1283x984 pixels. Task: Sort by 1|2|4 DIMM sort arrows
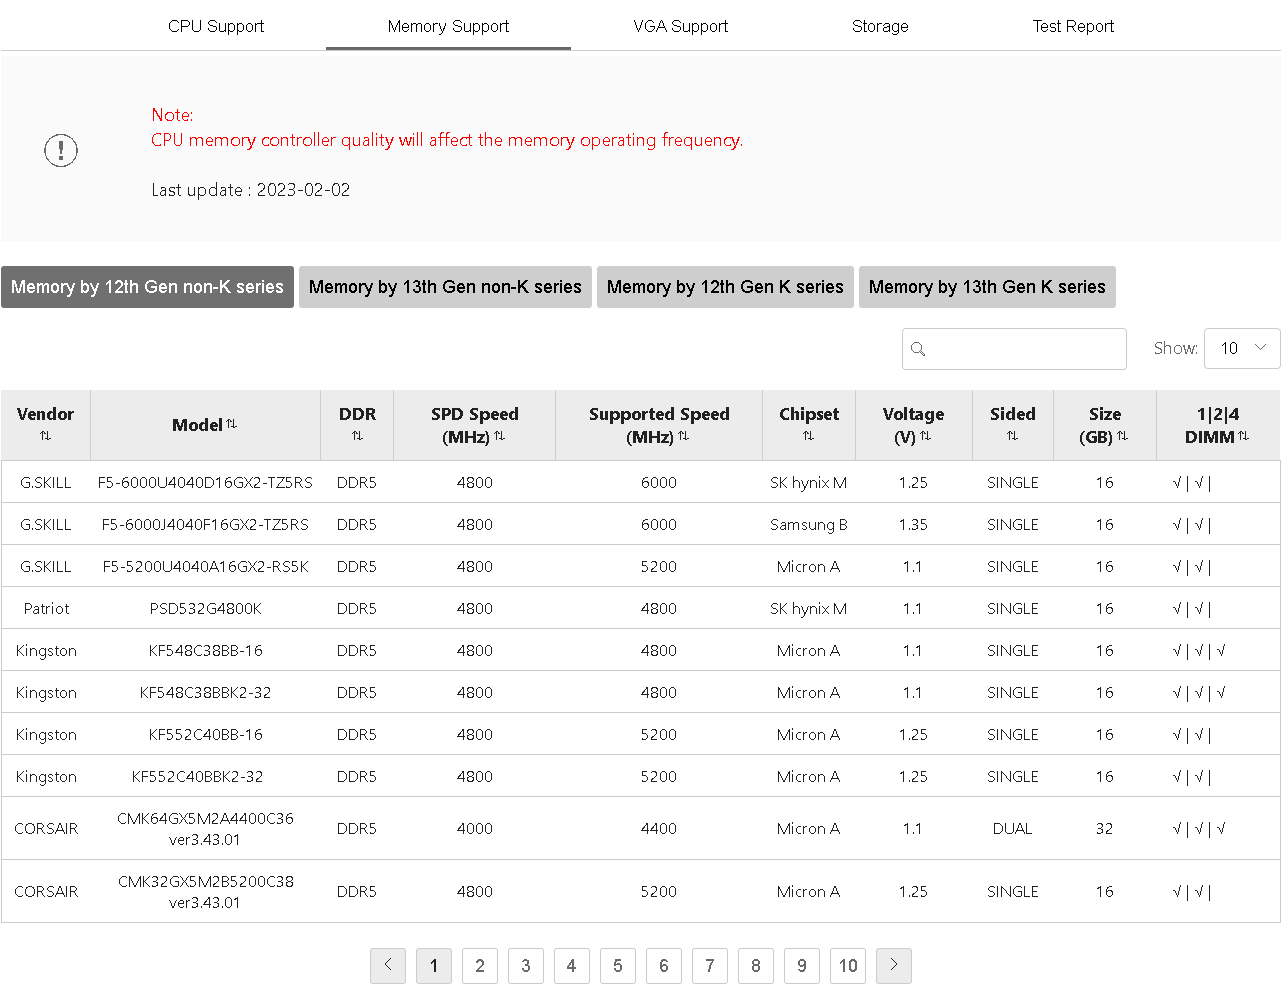(x=1243, y=436)
